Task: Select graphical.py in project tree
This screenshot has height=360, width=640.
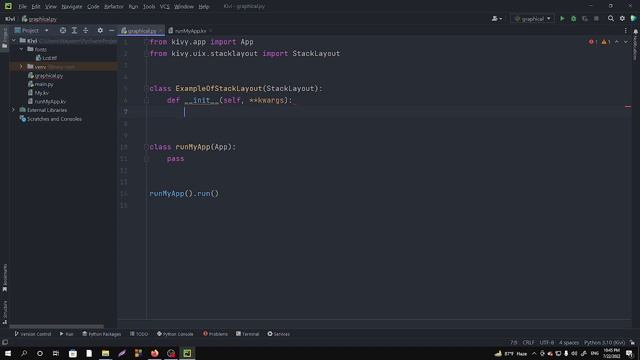Action: tap(49, 76)
